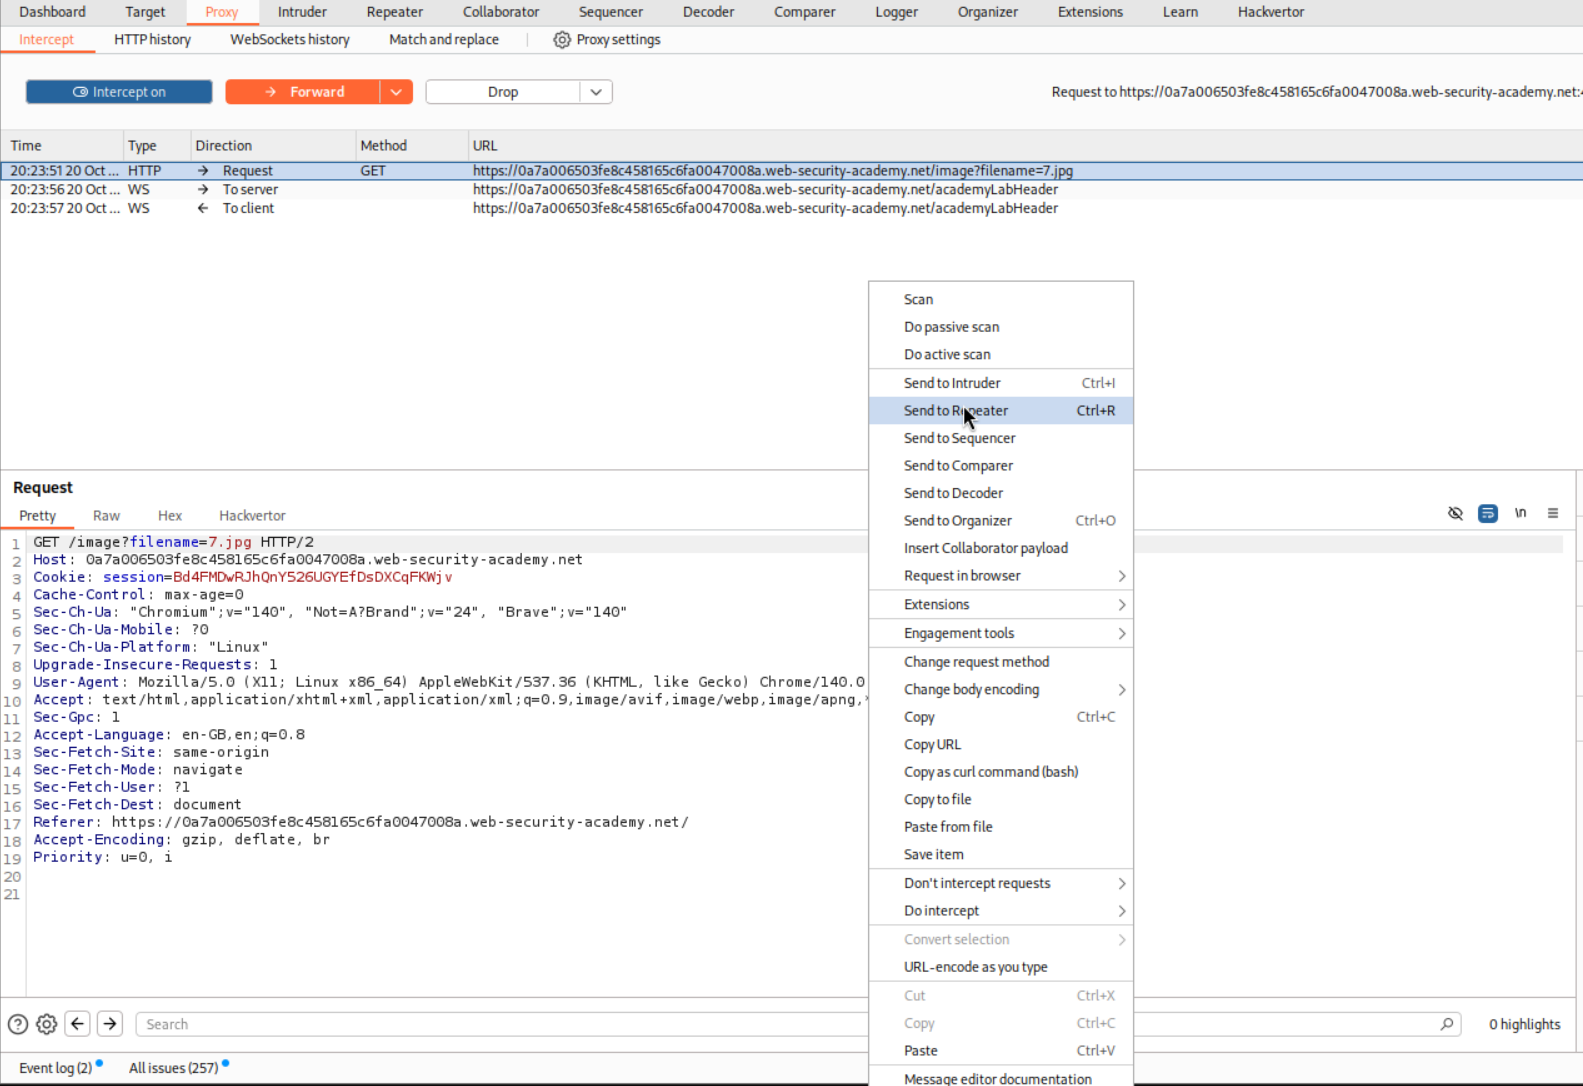The width and height of the screenshot is (1583, 1086).
Task: Toggle line wrap icon in request editor
Action: point(1488,513)
